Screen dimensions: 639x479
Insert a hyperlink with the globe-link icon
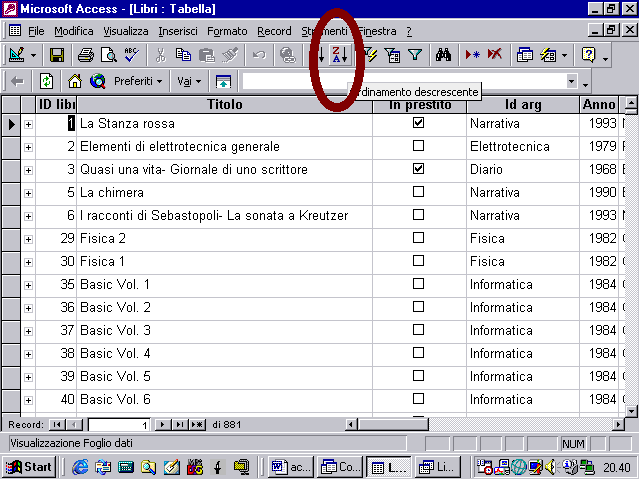click(x=288, y=55)
